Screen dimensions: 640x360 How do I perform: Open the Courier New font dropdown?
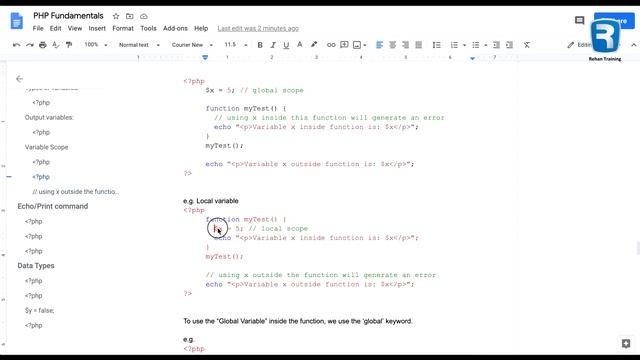[x=192, y=45]
